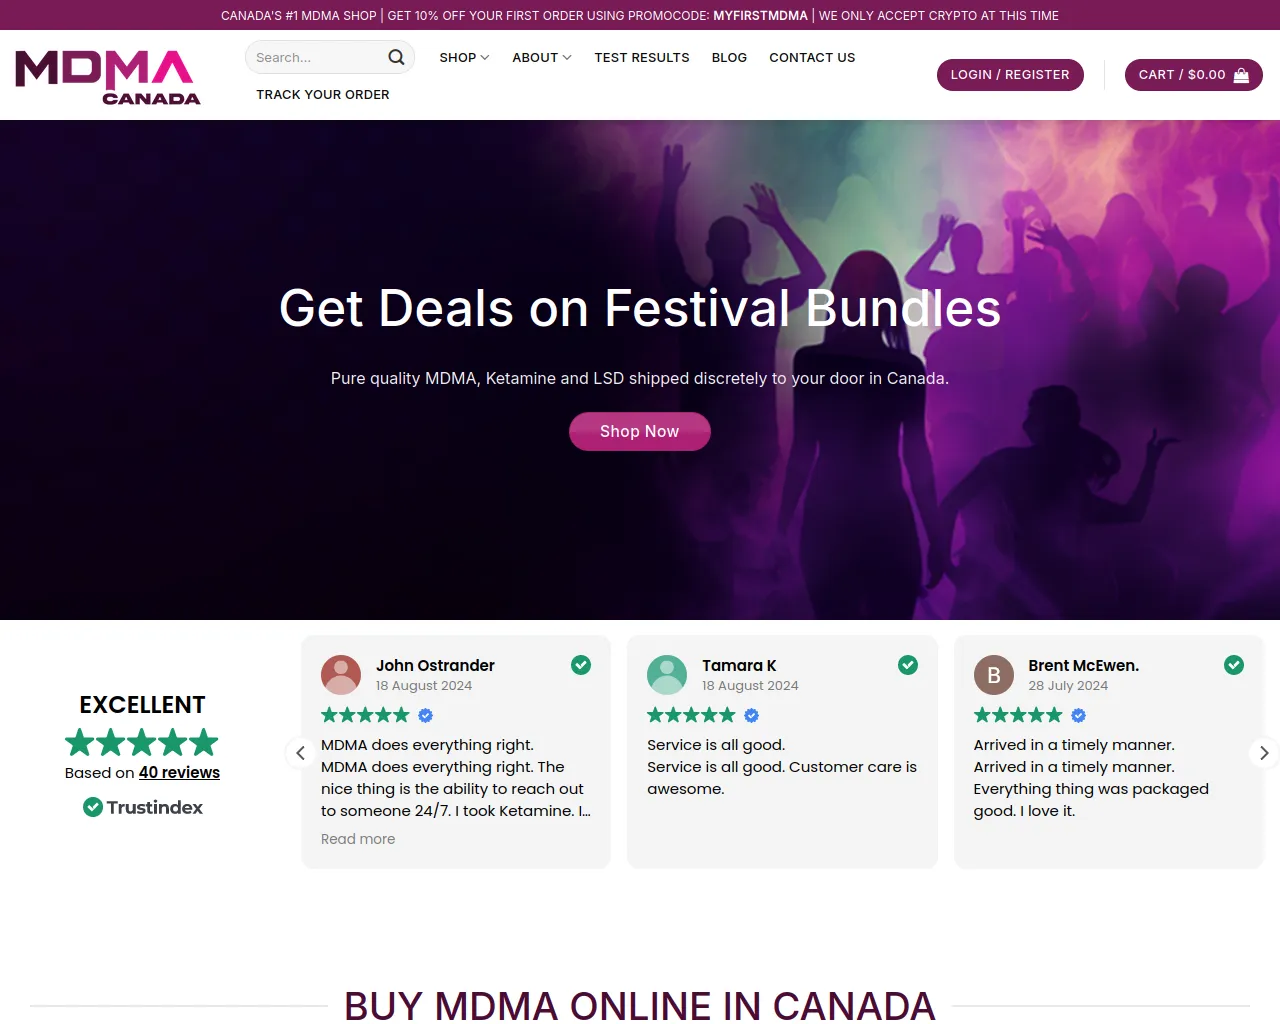Screen dimensions: 1280x1024
Task: Click the search magnifier icon
Action: (396, 57)
